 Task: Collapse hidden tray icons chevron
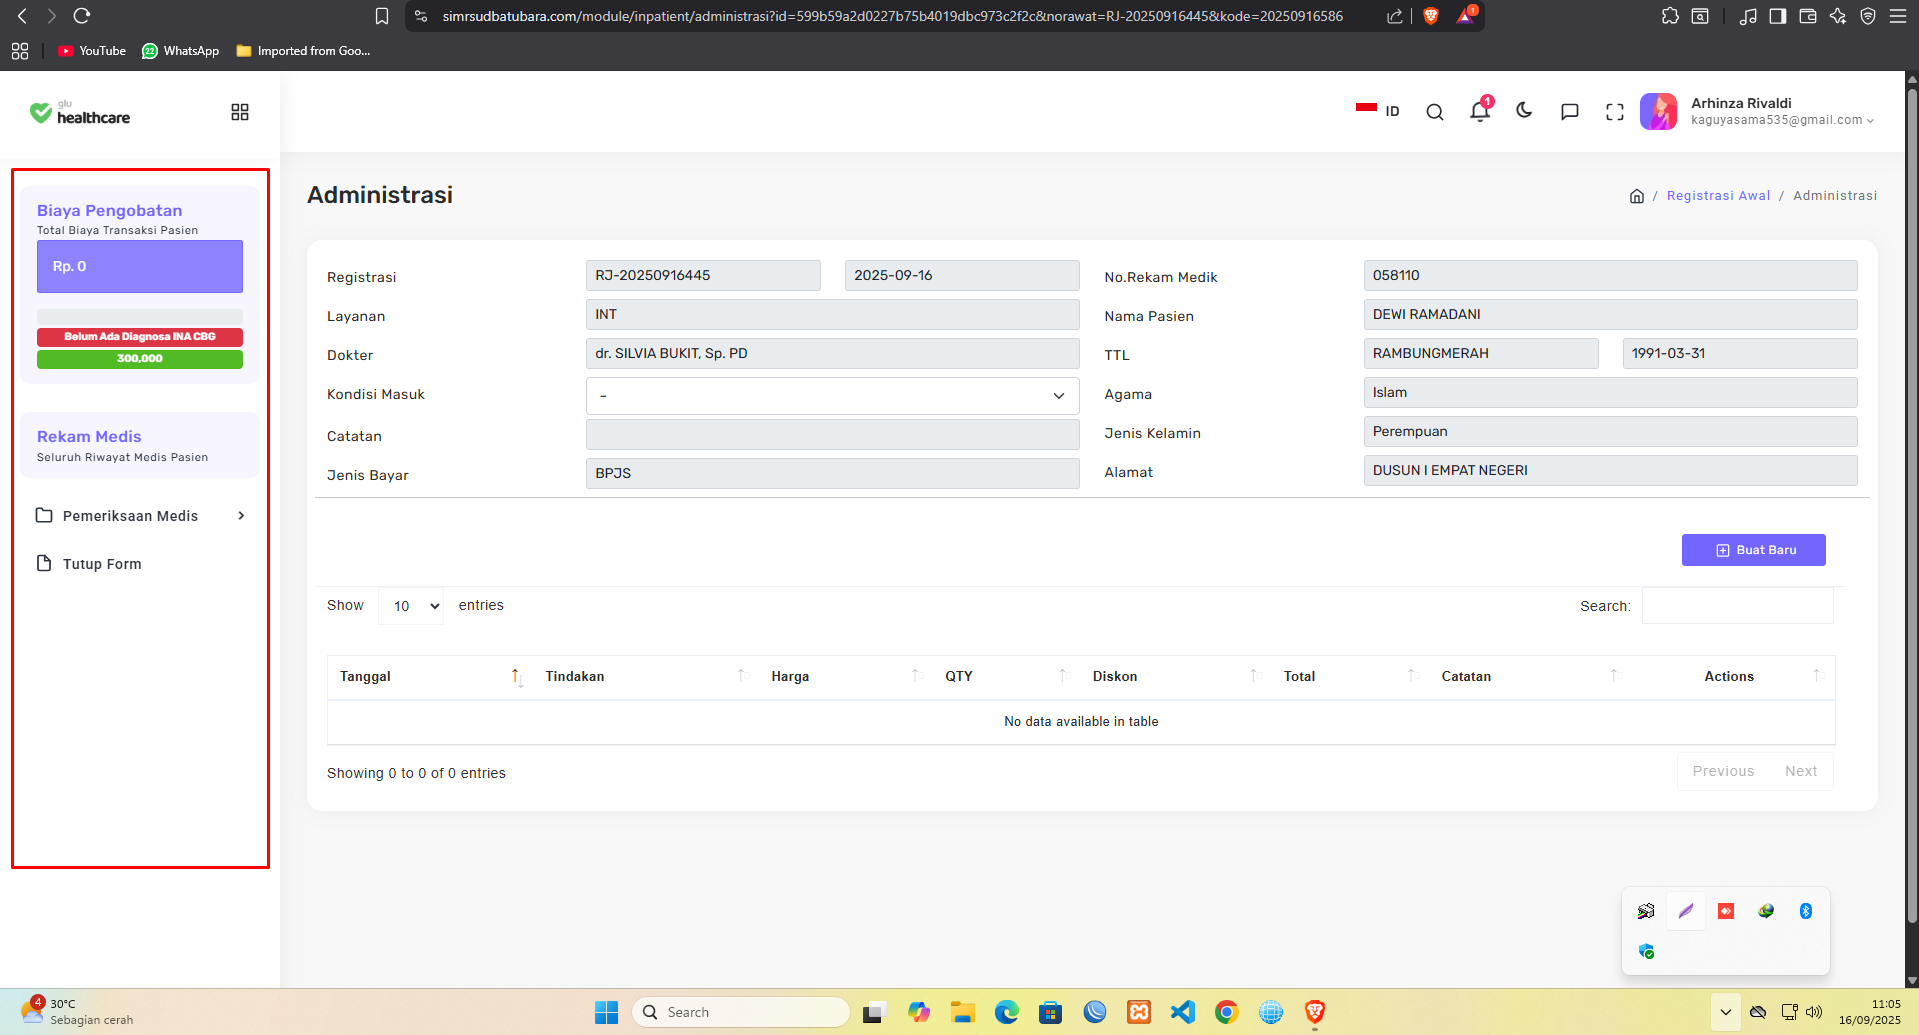point(1725,1012)
